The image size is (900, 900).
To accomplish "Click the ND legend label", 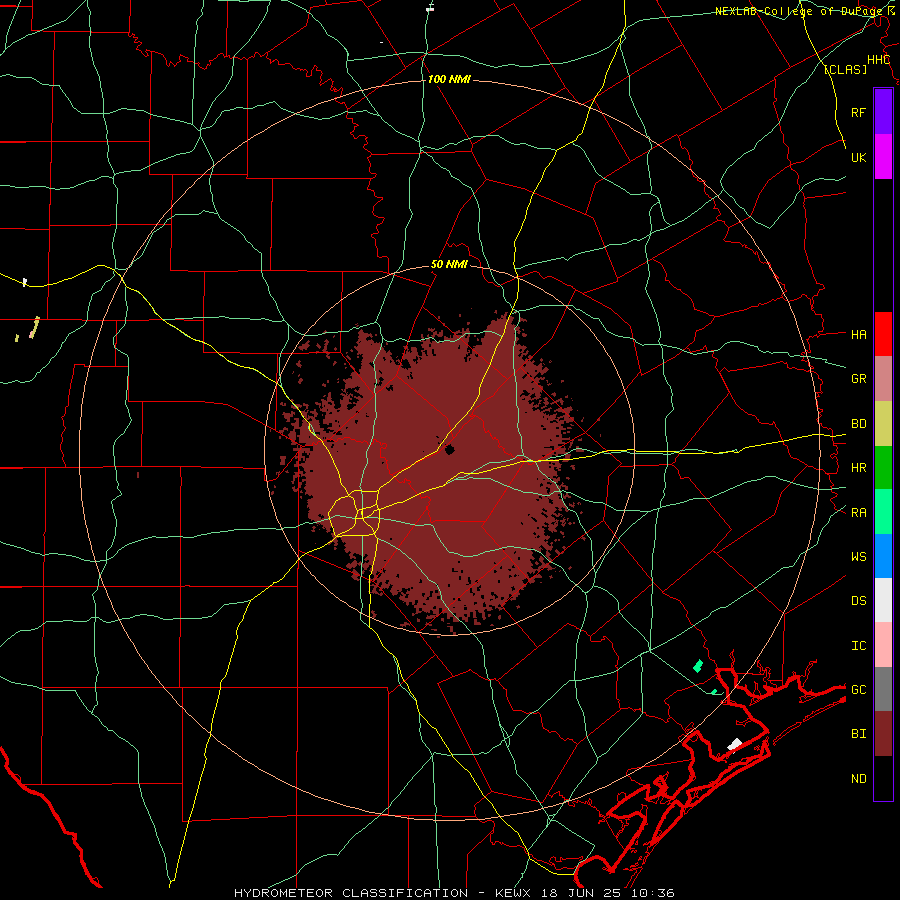I will click(858, 778).
